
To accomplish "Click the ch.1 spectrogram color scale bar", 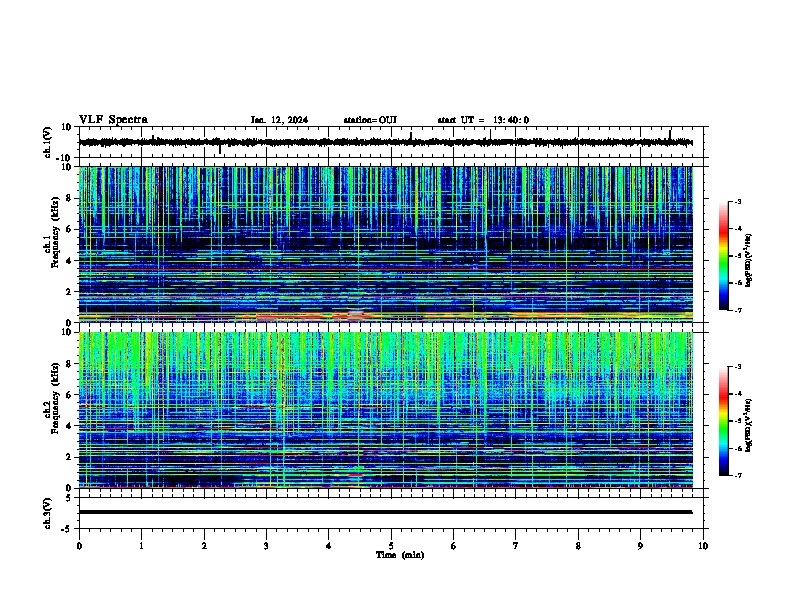I will [724, 256].
